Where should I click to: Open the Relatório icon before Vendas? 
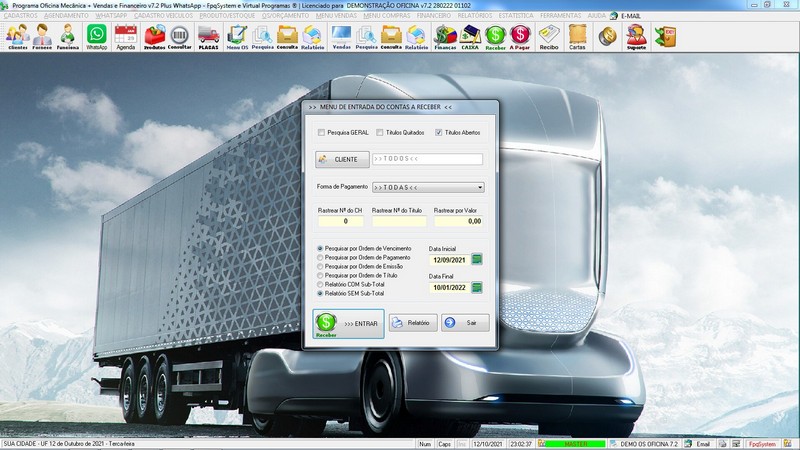312,37
